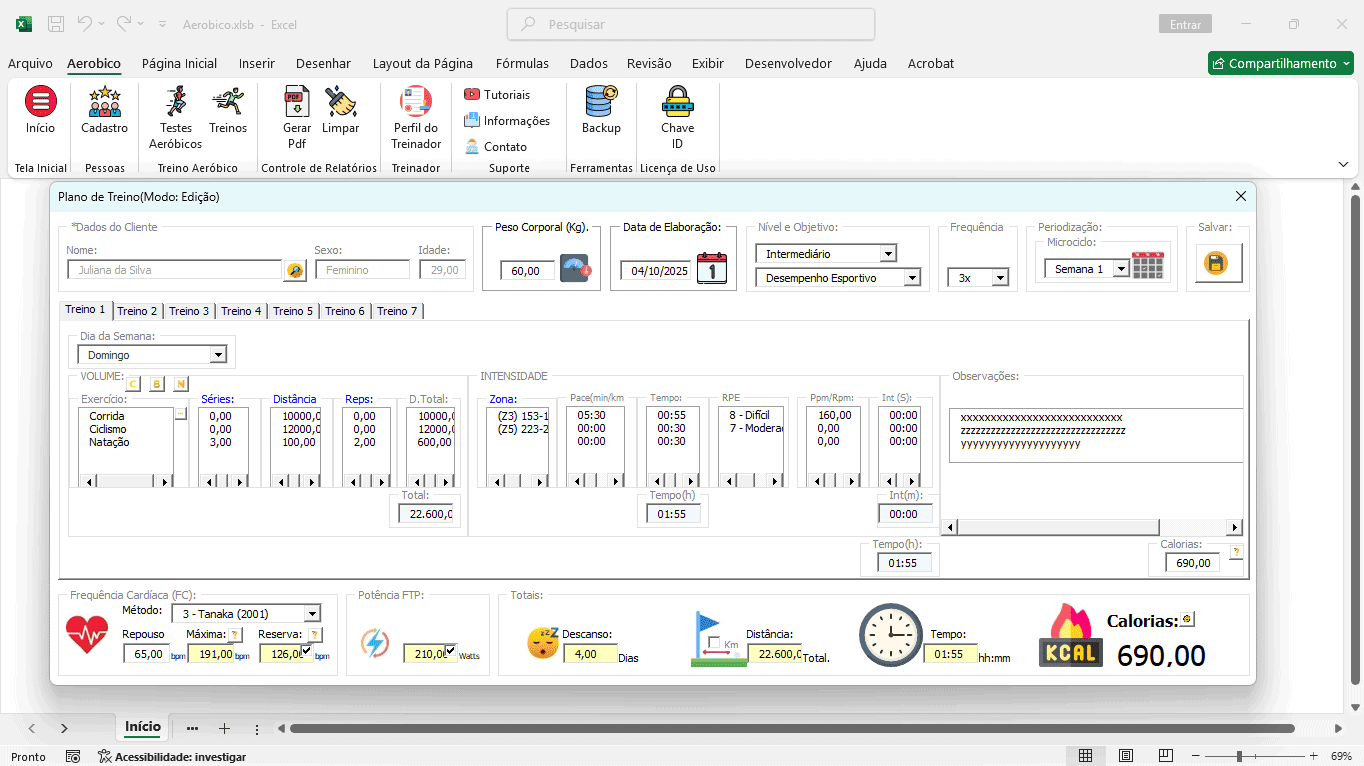Toggle the checkbox on the FTP Watts field
1364x766 pixels.
tap(450, 651)
